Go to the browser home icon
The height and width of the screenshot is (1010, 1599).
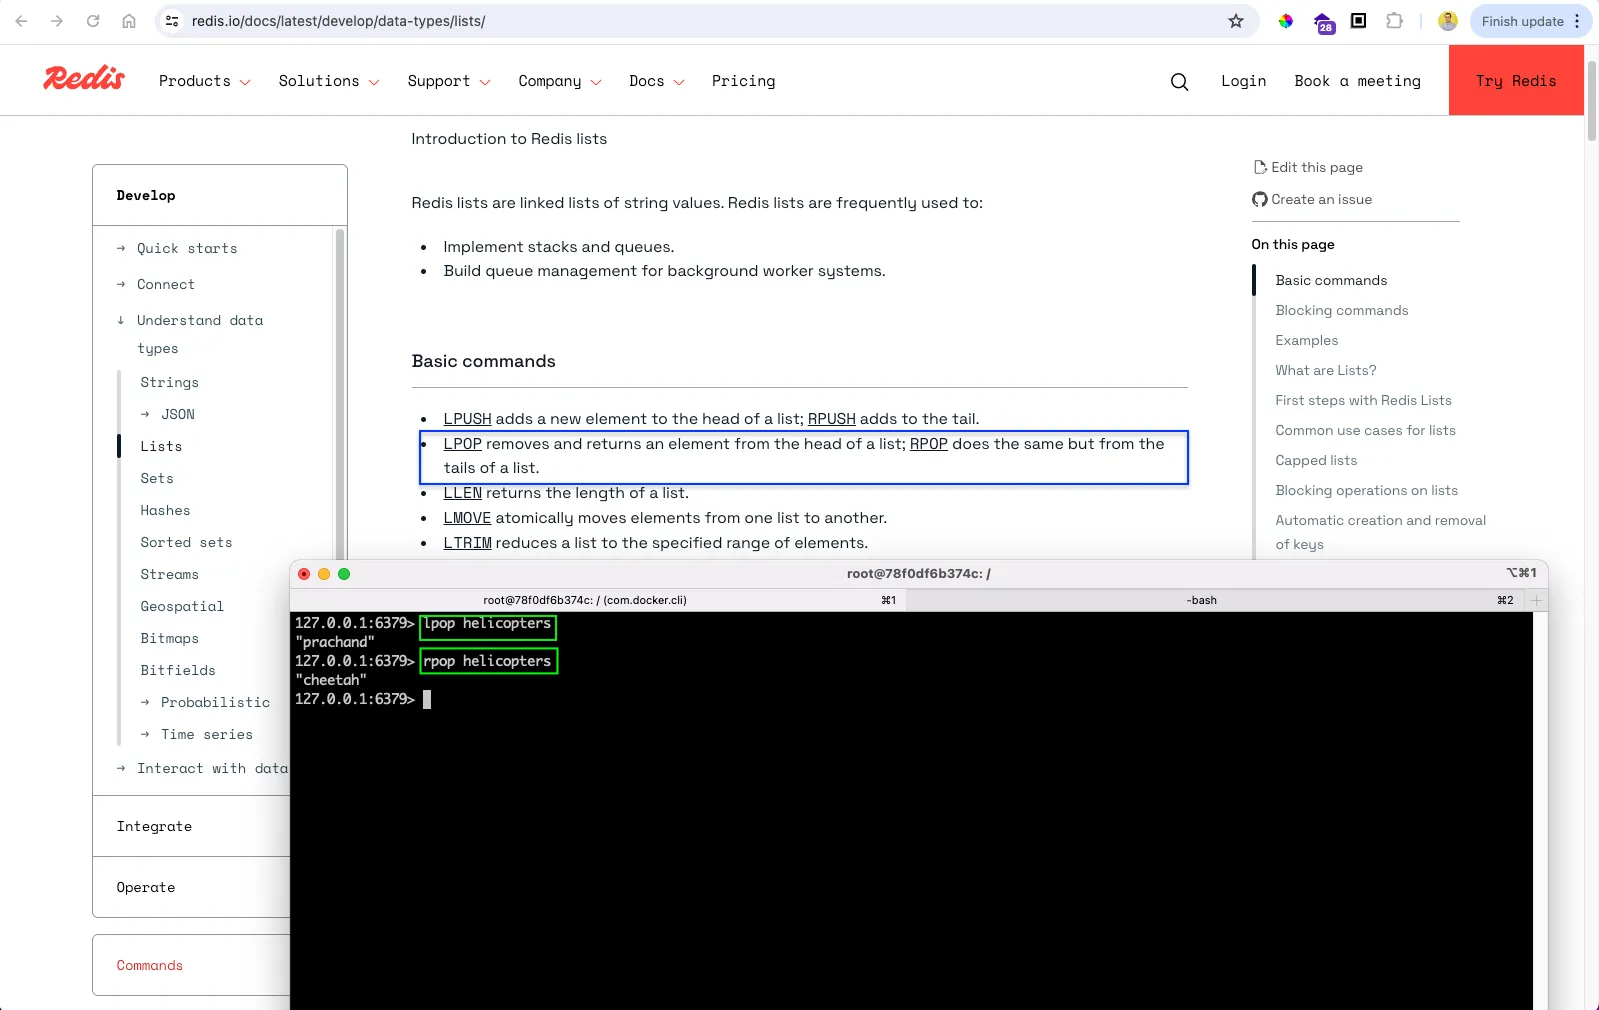(x=129, y=21)
